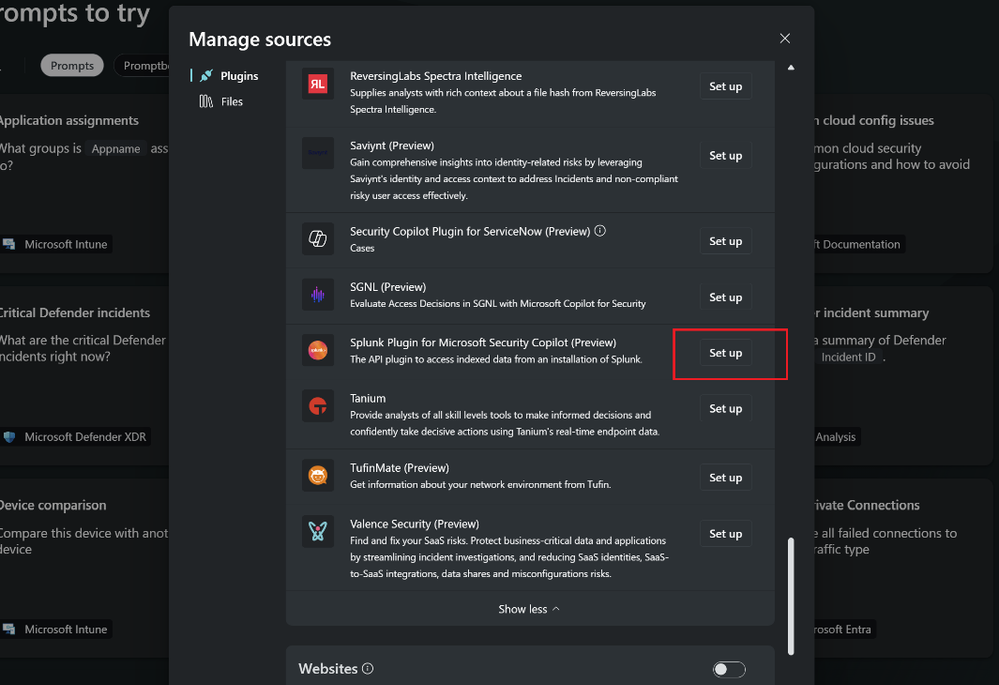Open info icon next to Websites
Image resolution: width=999 pixels, height=685 pixels.
click(x=368, y=668)
